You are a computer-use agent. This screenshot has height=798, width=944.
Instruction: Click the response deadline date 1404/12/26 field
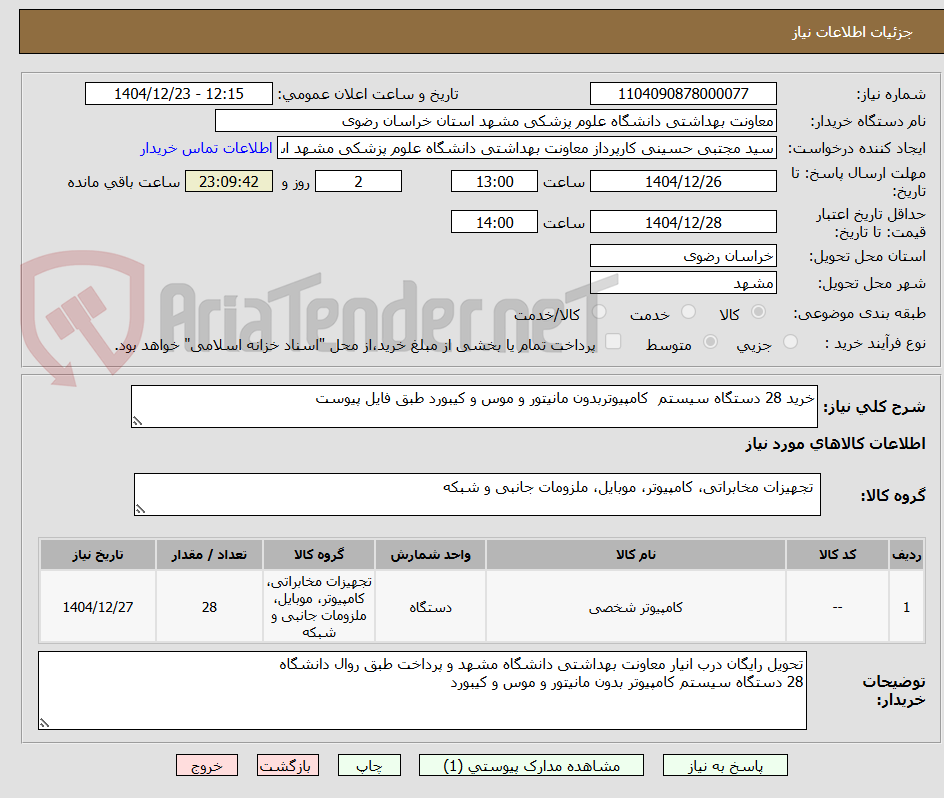(683, 181)
